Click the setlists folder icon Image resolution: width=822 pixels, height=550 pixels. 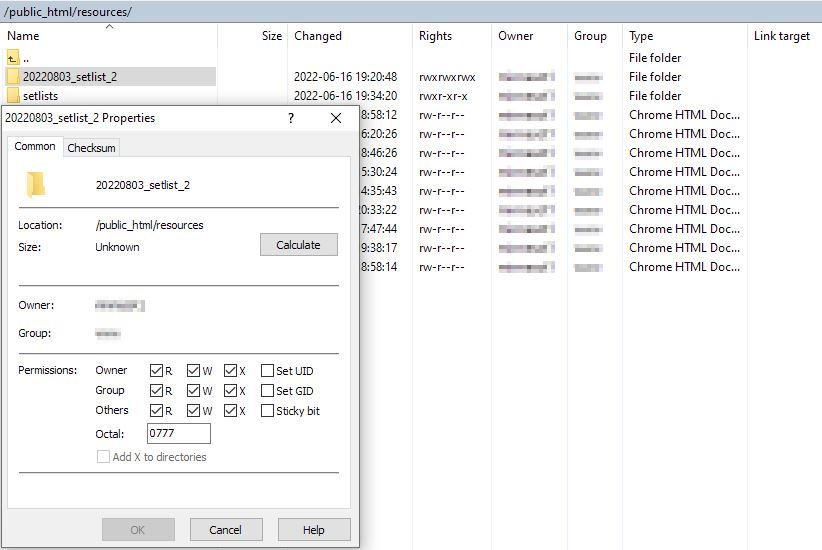click(13, 96)
